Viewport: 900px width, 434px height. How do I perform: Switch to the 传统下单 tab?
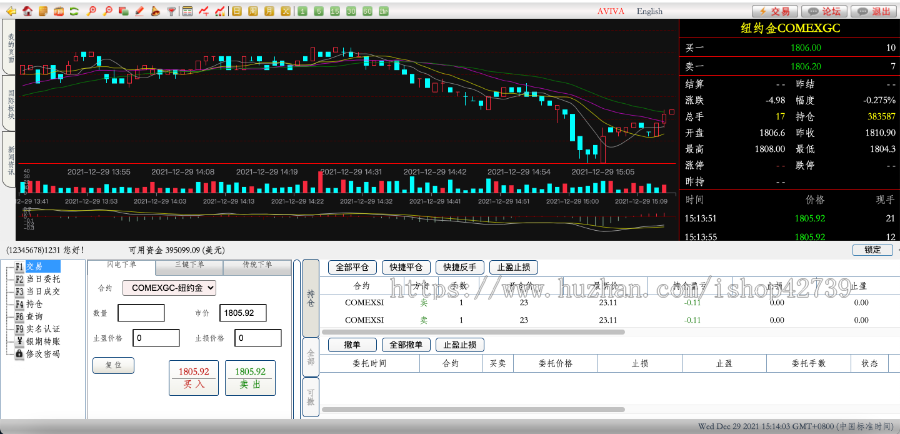point(256,266)
